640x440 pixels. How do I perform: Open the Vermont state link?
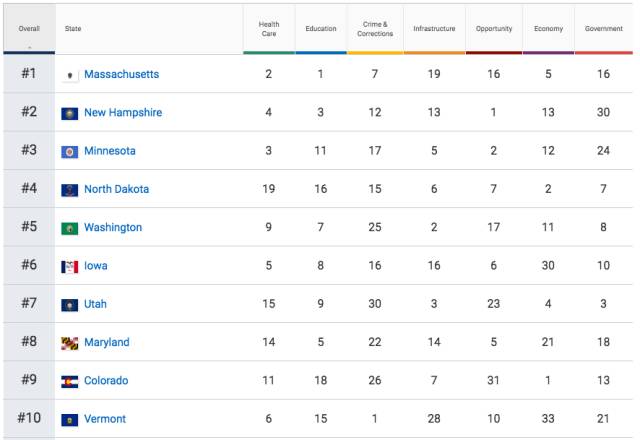105,420
